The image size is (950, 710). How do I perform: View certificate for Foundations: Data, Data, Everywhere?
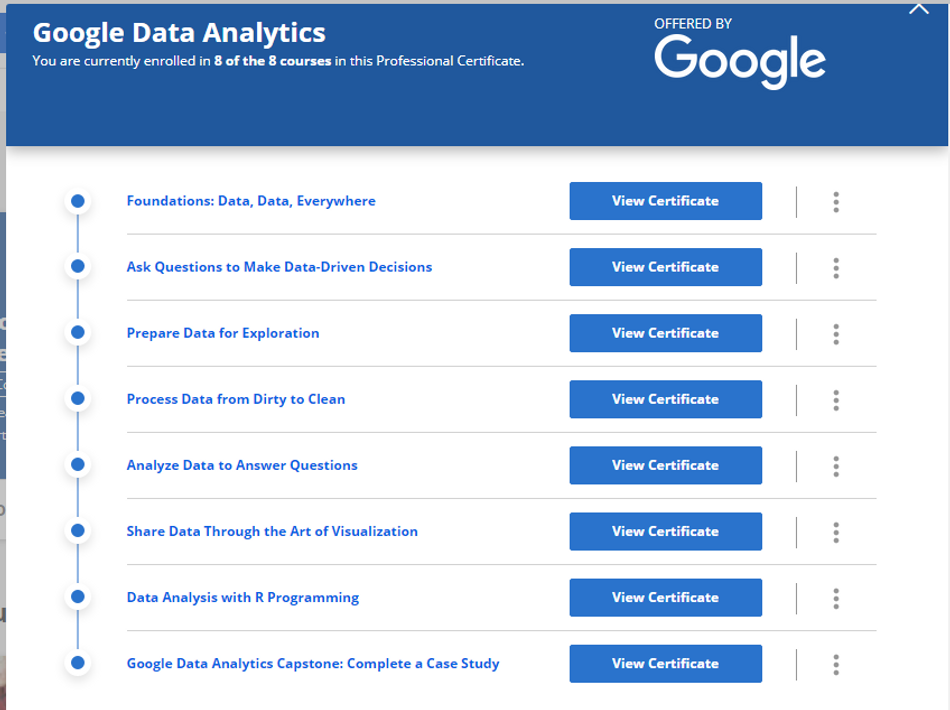point(665,201)
